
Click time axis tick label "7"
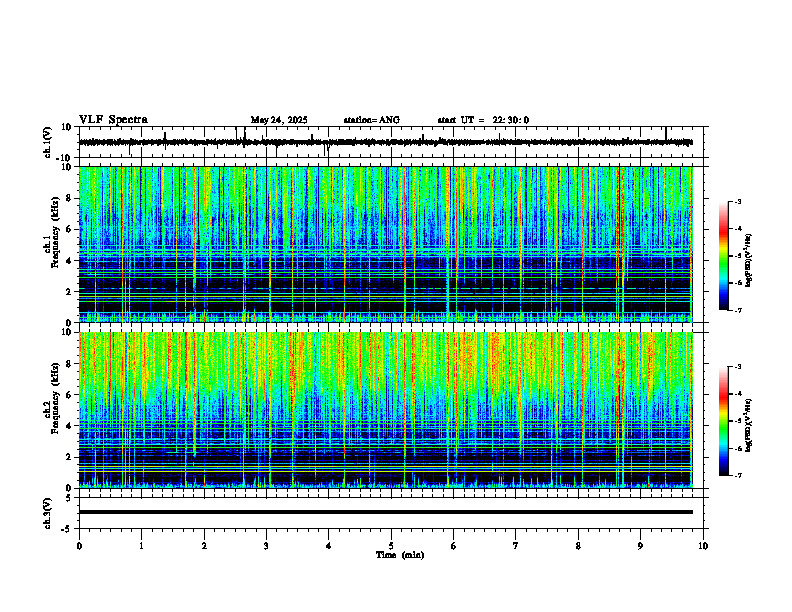coord(516,546)
